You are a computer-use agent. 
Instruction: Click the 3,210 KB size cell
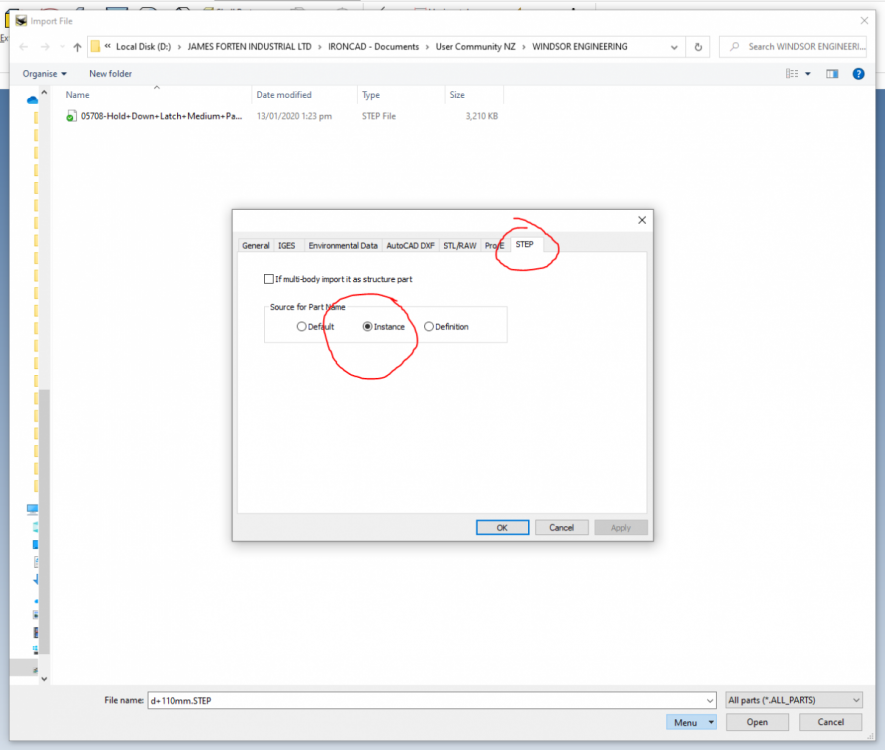[481, 116]
